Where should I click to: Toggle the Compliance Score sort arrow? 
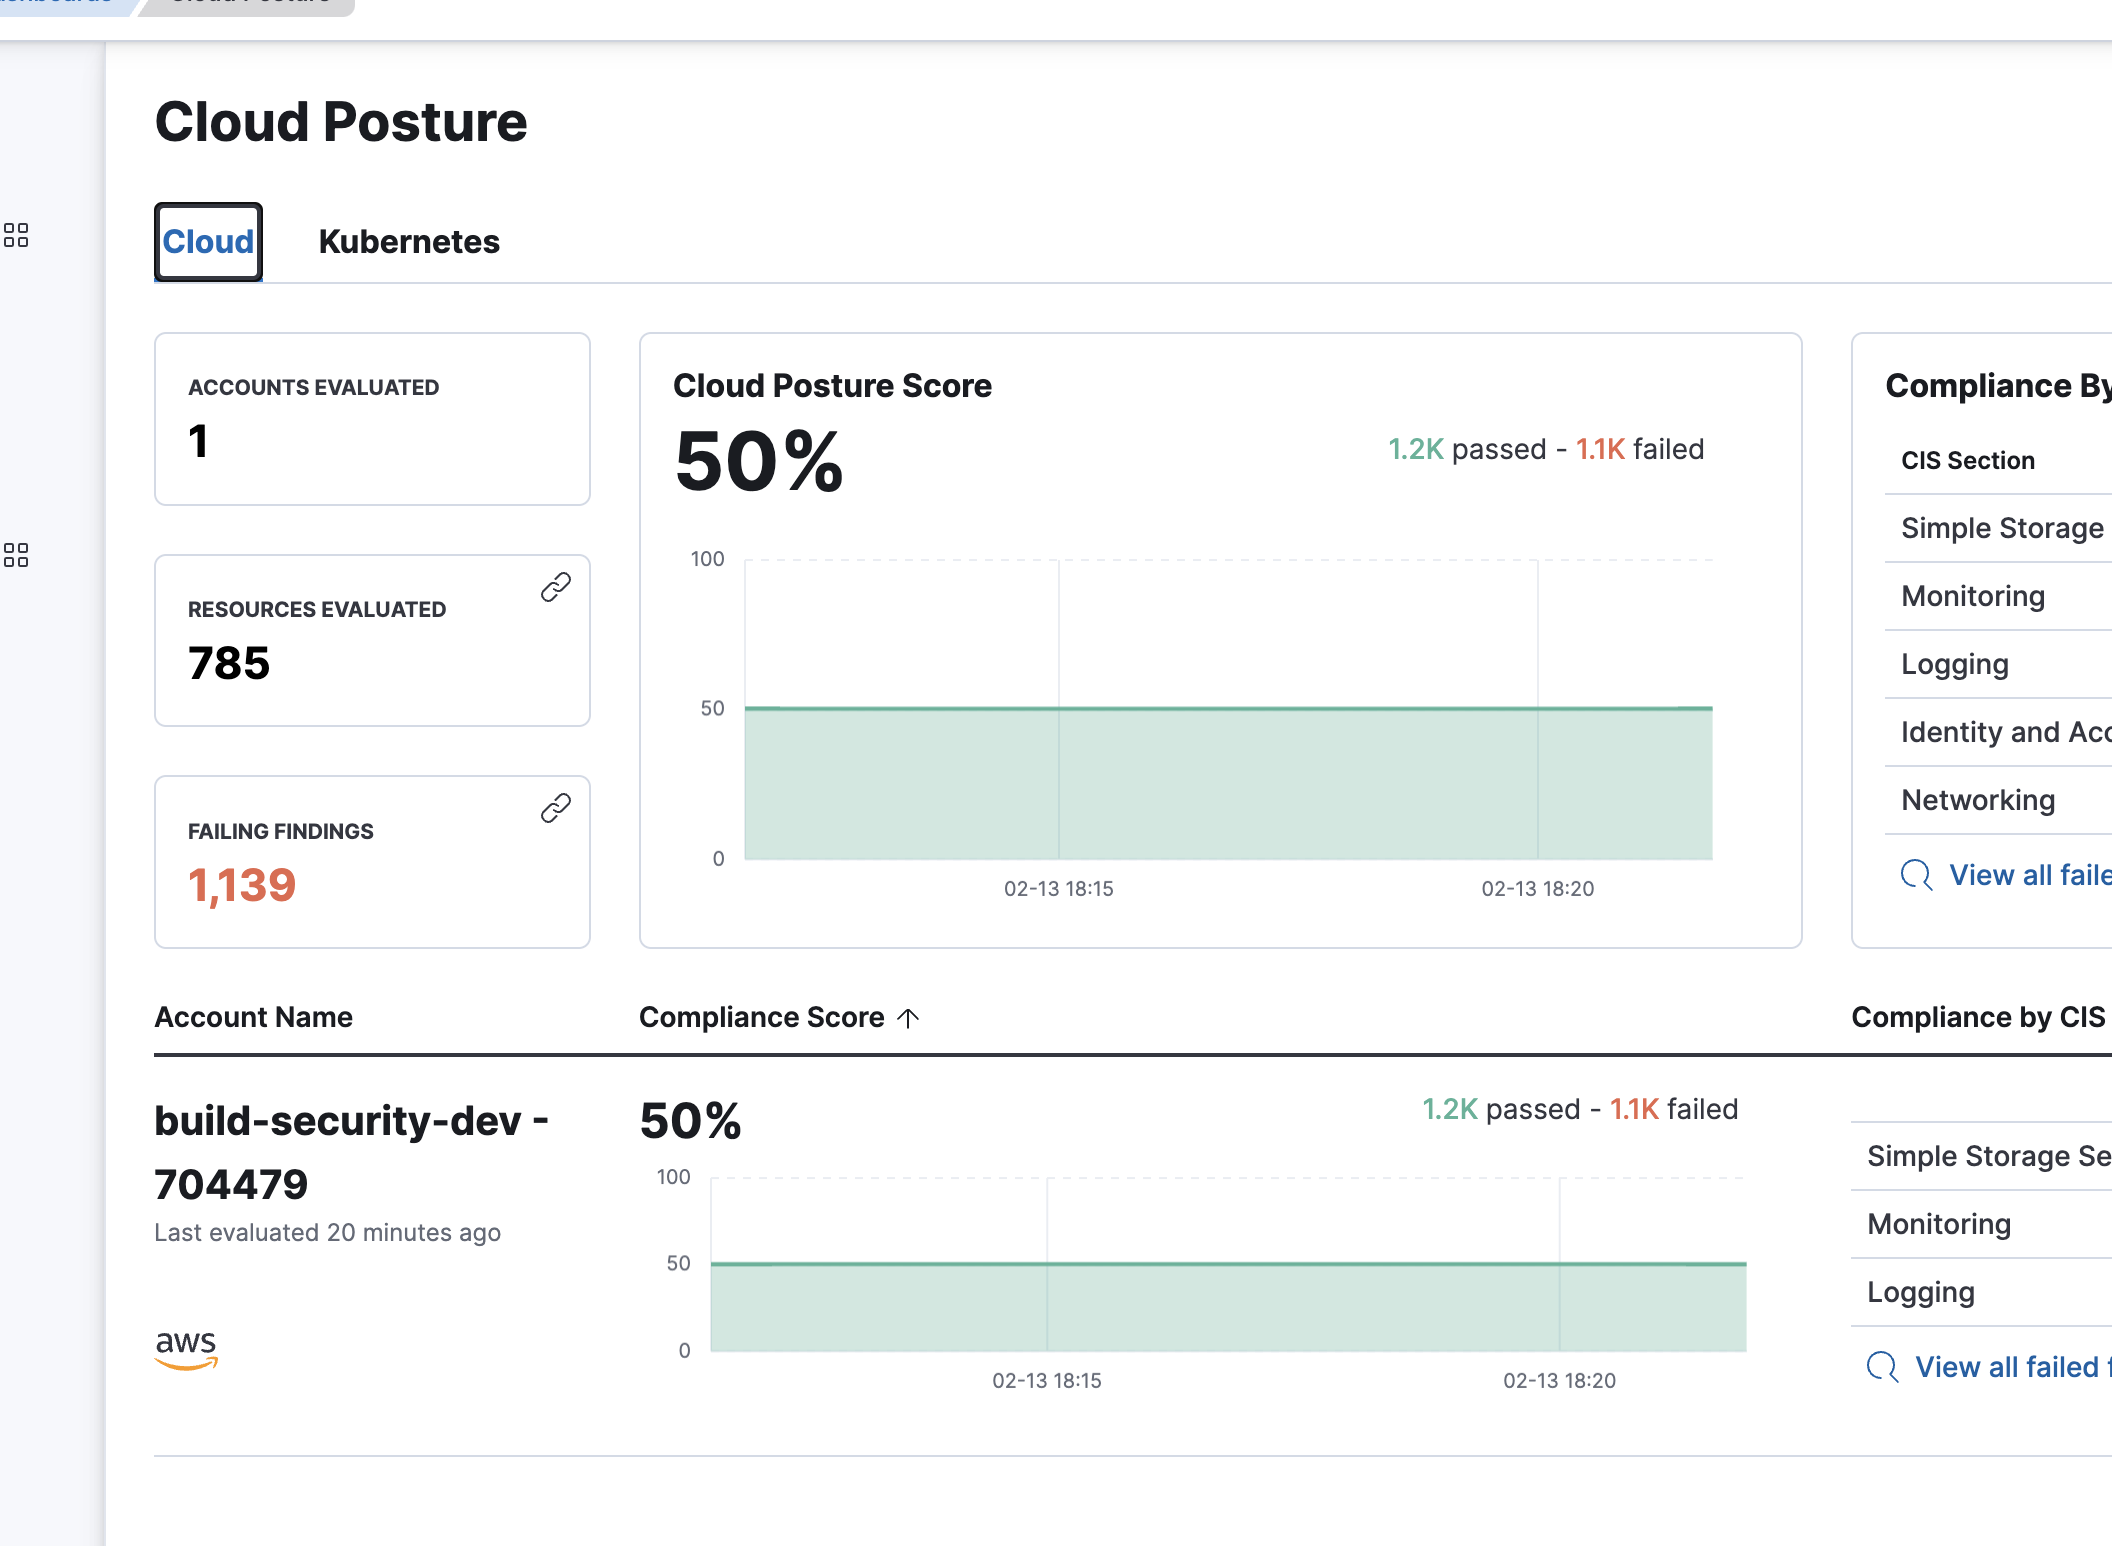pos(908,1017)
